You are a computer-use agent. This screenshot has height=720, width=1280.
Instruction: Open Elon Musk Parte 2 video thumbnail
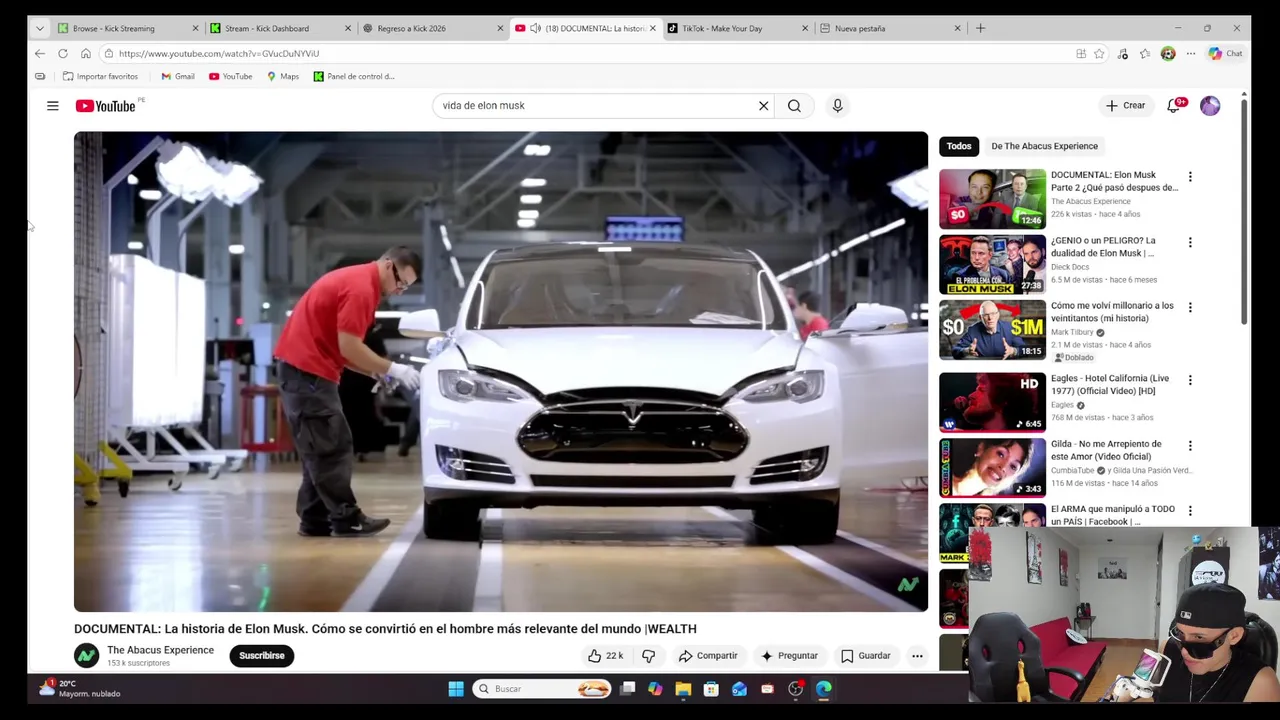point(992,199)
